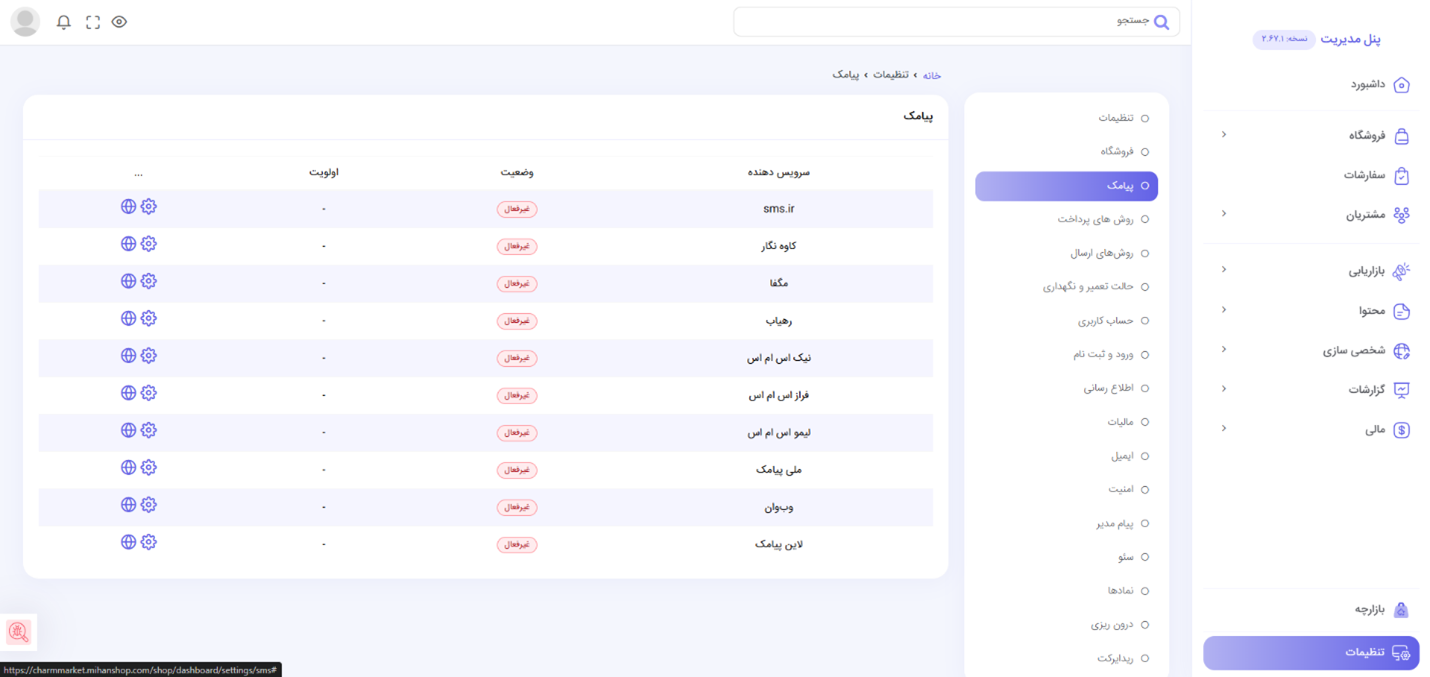1430x677 pixels.
Task: Expand the فروشگاه sidebar menu
Action: [1366, 135]
